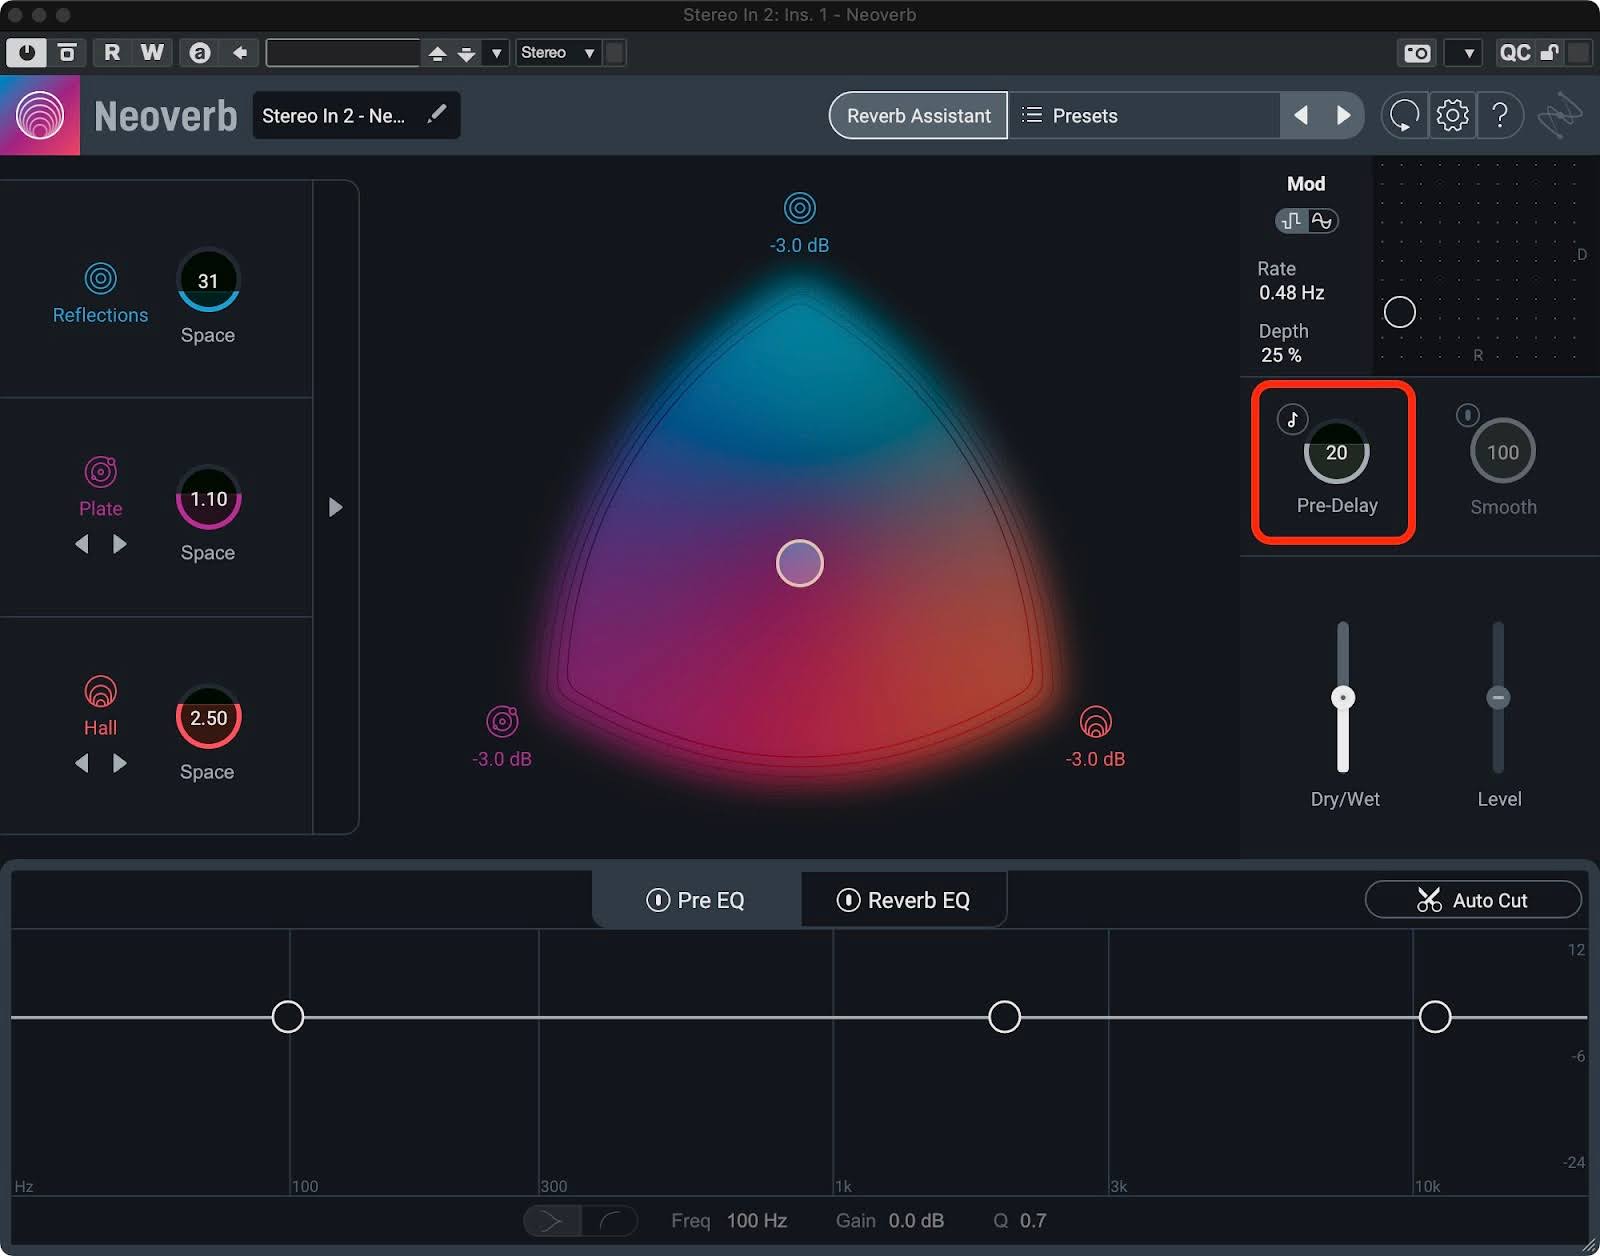Image resolution: width=1600 pixels, height=1256 pixels.
Task: Select the 100 Hz EQ node
Action: point(288,1017)
